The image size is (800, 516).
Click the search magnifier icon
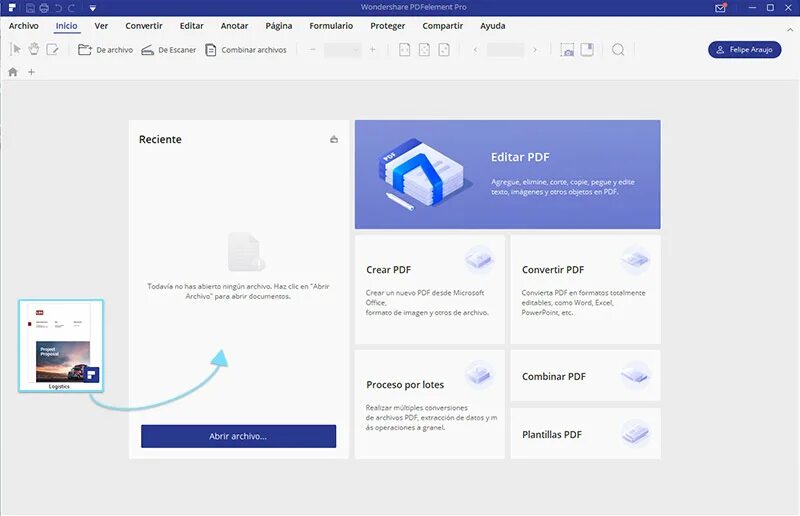[618, 50]
